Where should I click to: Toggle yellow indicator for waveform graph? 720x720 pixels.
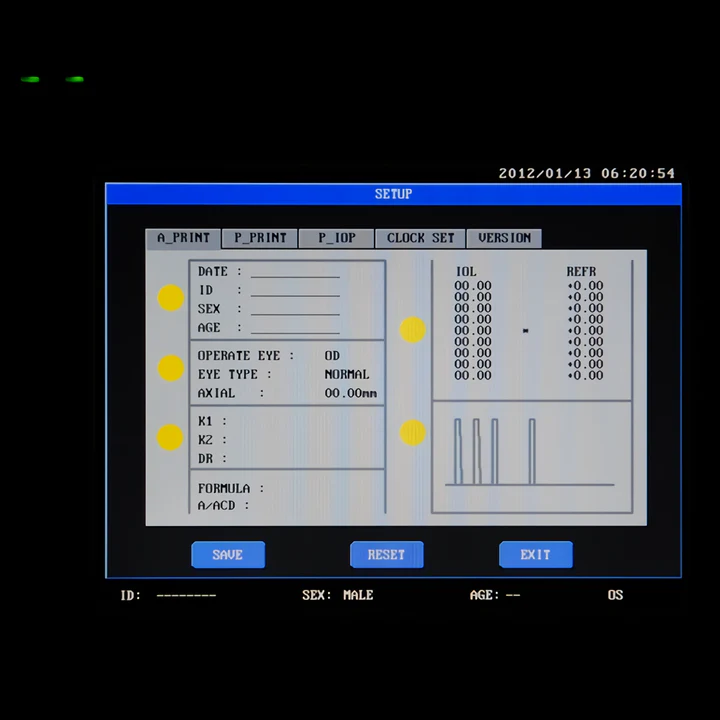[x=412, y=433]
